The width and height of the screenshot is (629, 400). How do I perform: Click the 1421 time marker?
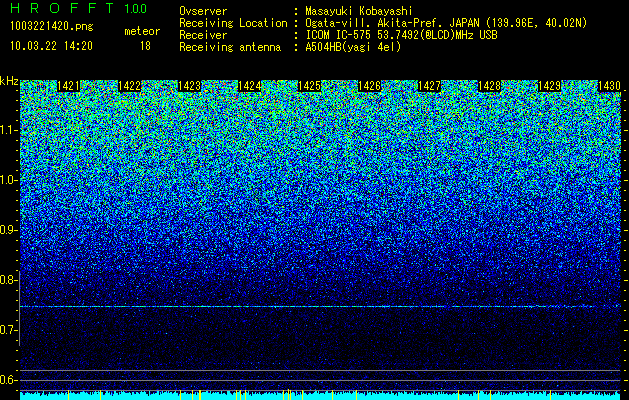tap(69, 86)
